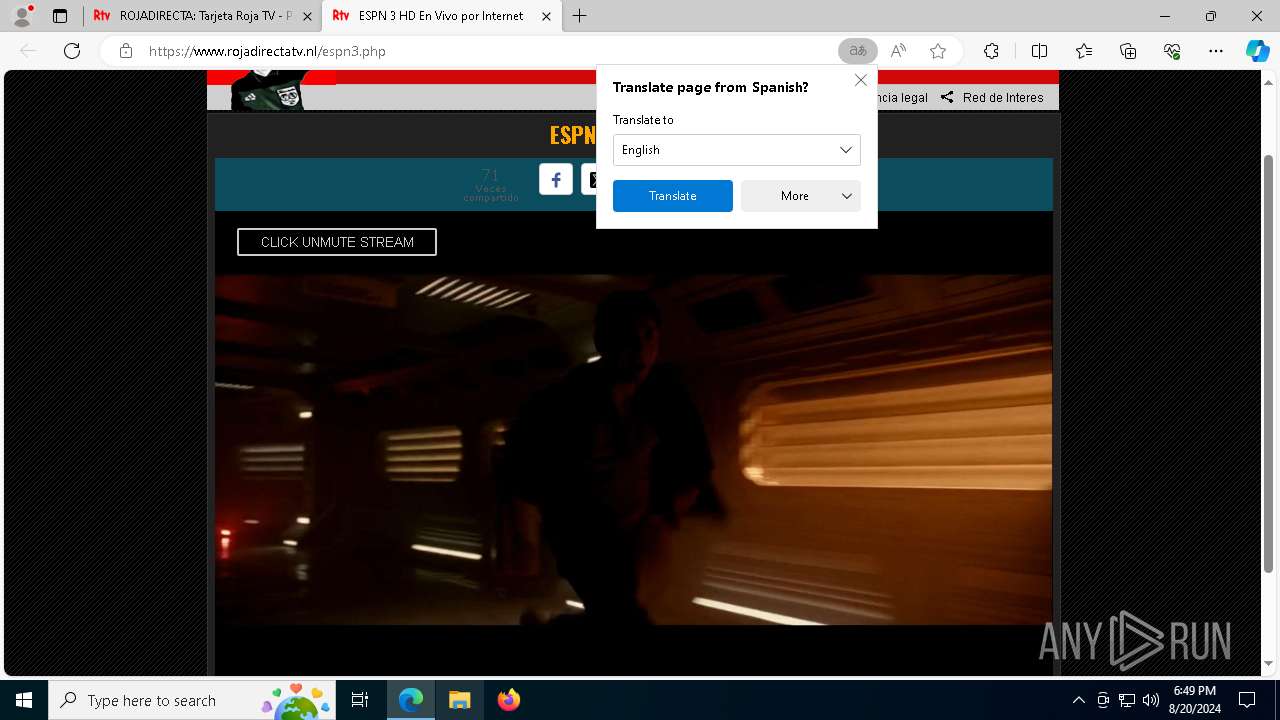
Task: Open the notification center icon
Action: tap(1247, 700)
